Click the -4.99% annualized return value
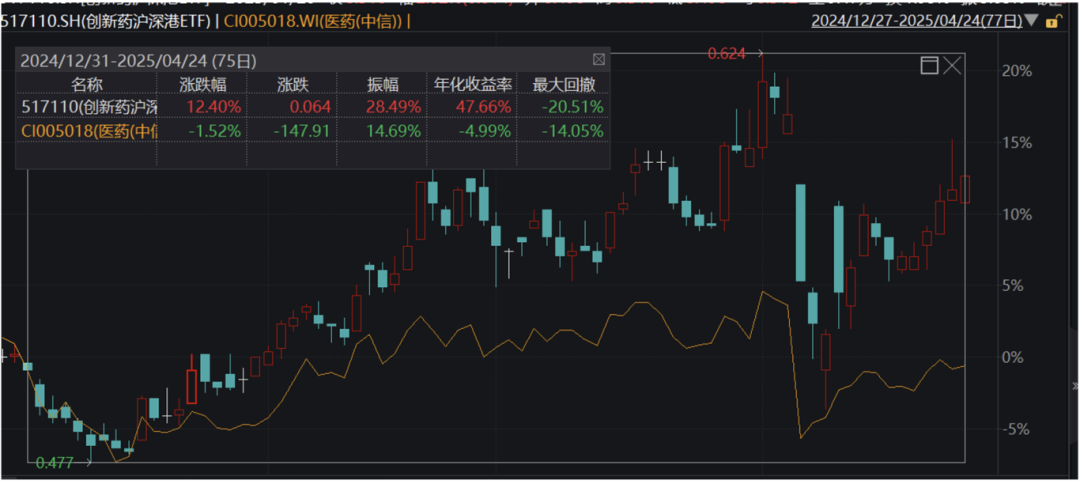Image resolution: width=1080 pixels, height=484 pixels. 483,131
